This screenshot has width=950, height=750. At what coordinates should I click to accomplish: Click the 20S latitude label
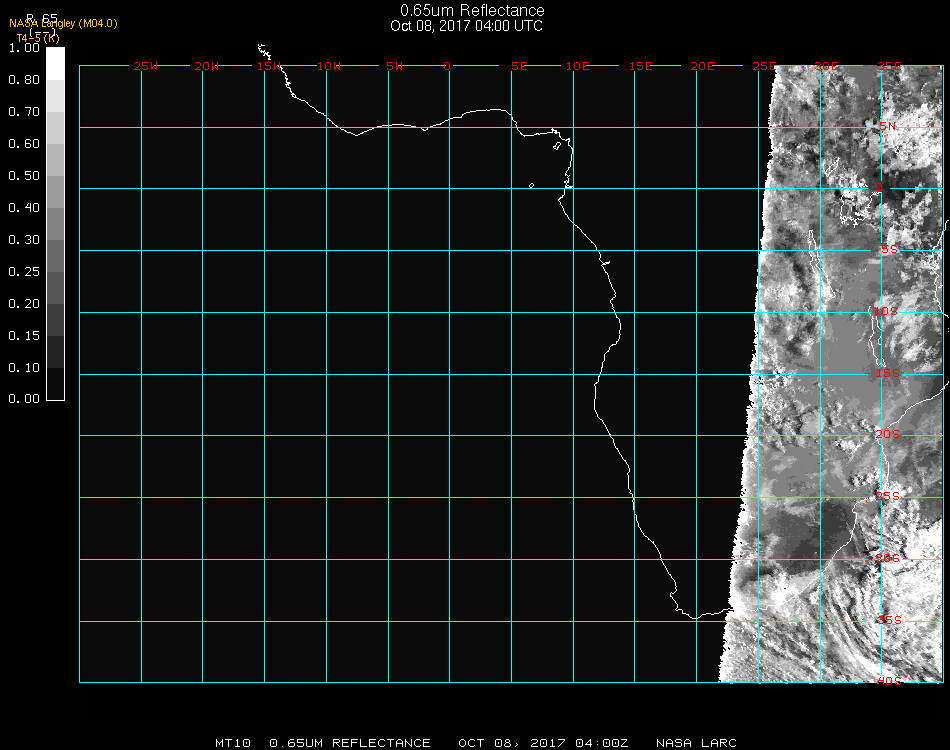pos(888,435)
